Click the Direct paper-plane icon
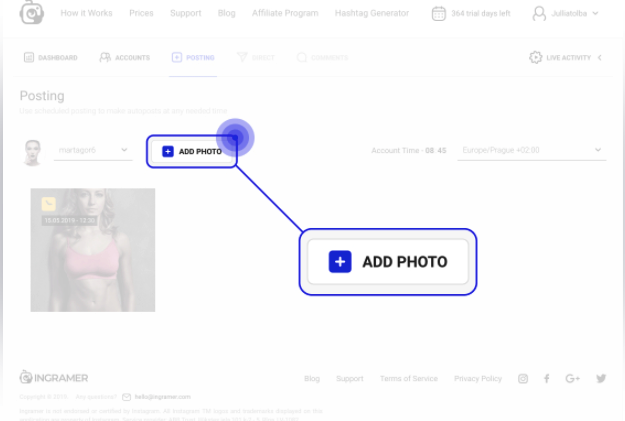Image resolution: width=625 pixels, height=421 pixels. 242,57
